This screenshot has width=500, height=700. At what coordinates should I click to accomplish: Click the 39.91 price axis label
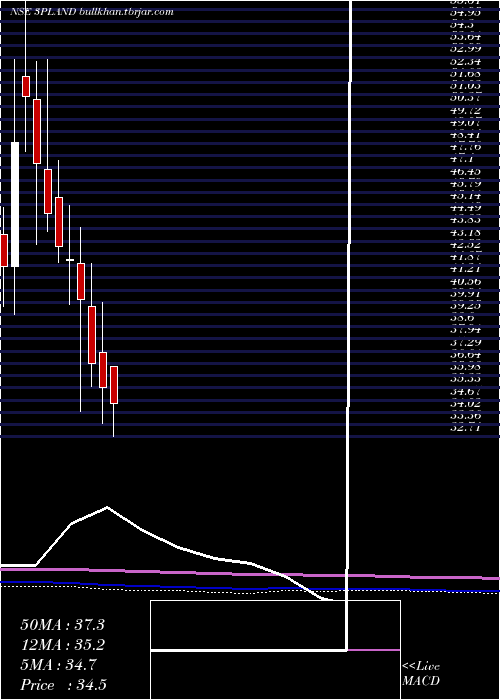click(x=464, y=293)
